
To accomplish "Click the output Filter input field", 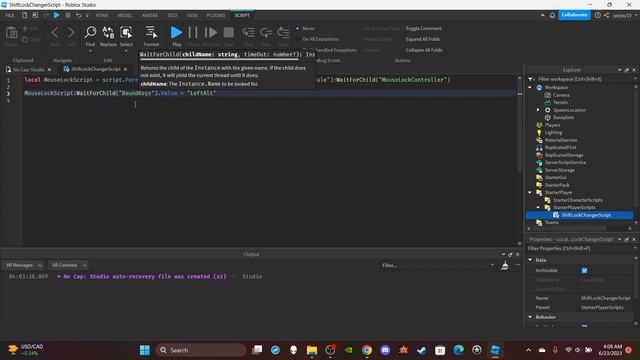I will pyautogui.click(x=437, y=265).
